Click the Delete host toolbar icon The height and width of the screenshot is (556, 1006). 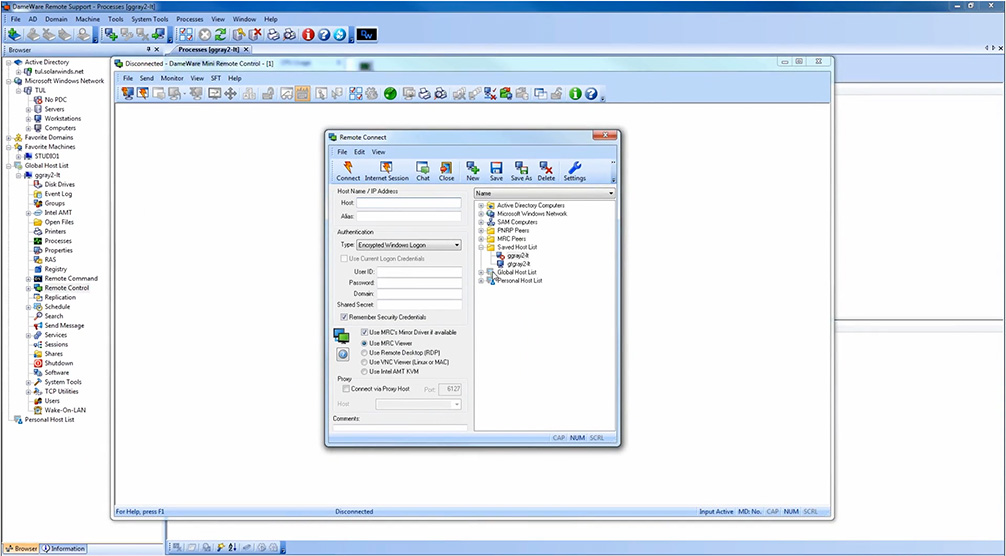click(x=546, y=171)
